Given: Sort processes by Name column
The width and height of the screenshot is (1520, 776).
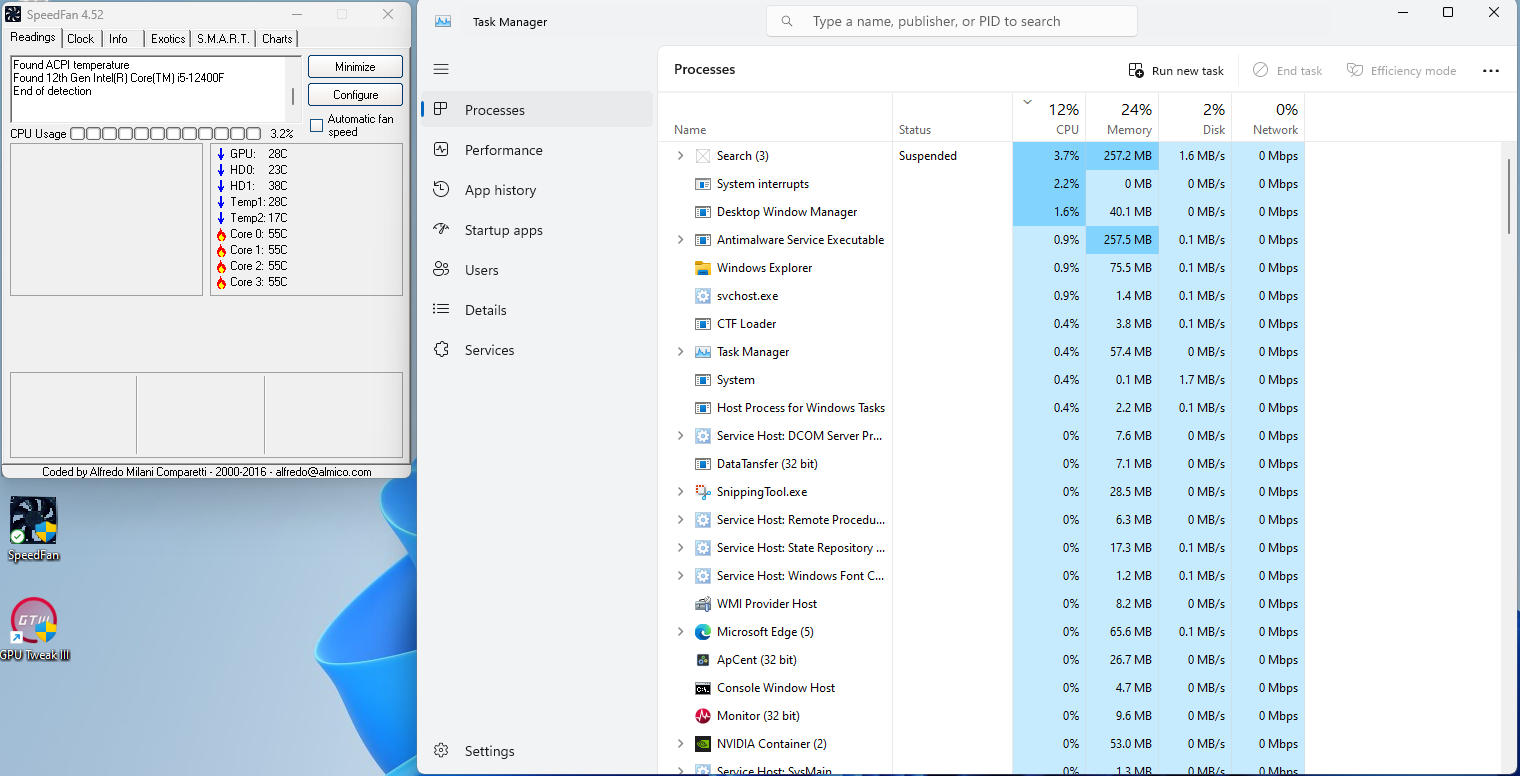Looking at the screenshot, I should tap(775, 117).
